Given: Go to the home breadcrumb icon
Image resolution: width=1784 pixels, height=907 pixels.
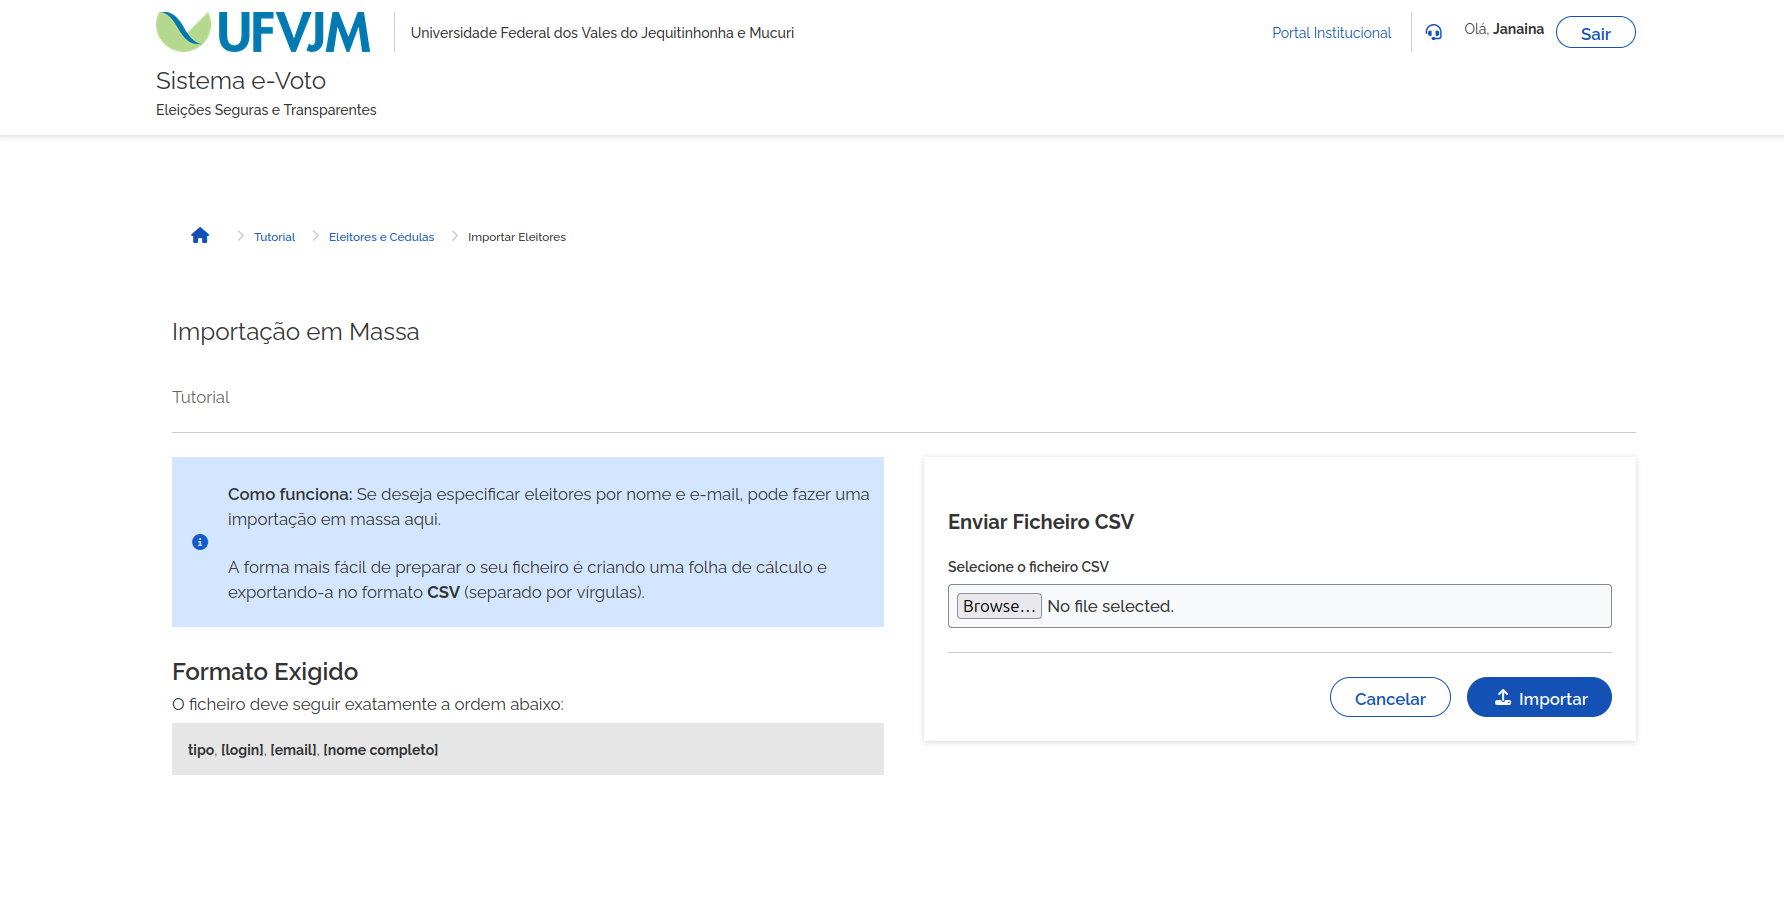Looking at the screenshot, I should pyautogui.click(x=200, y=236).
